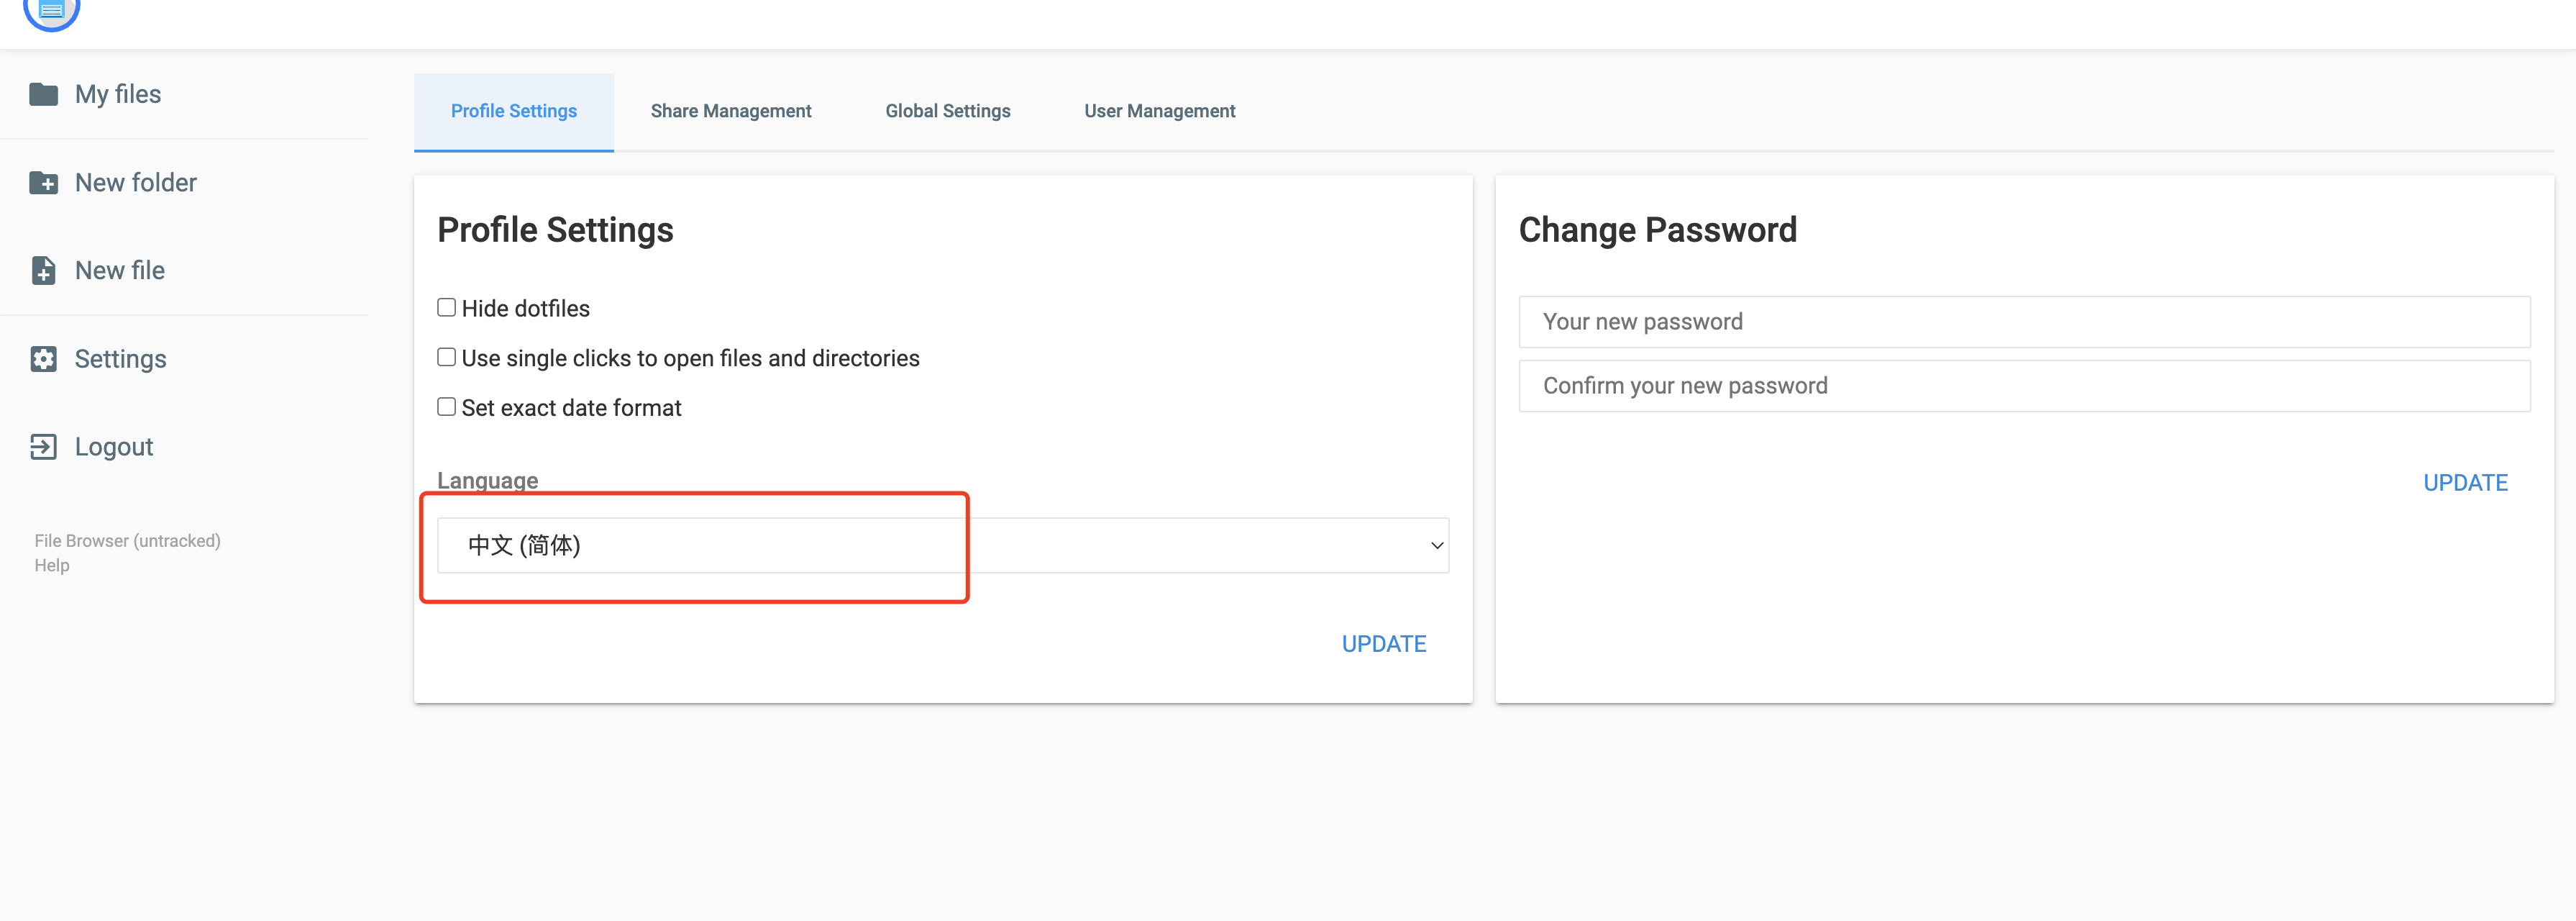This screenshot has height=921, width=2576.
Task: Go to the User Management tab
Action: pyautogui.click(x=1159, y=111)
